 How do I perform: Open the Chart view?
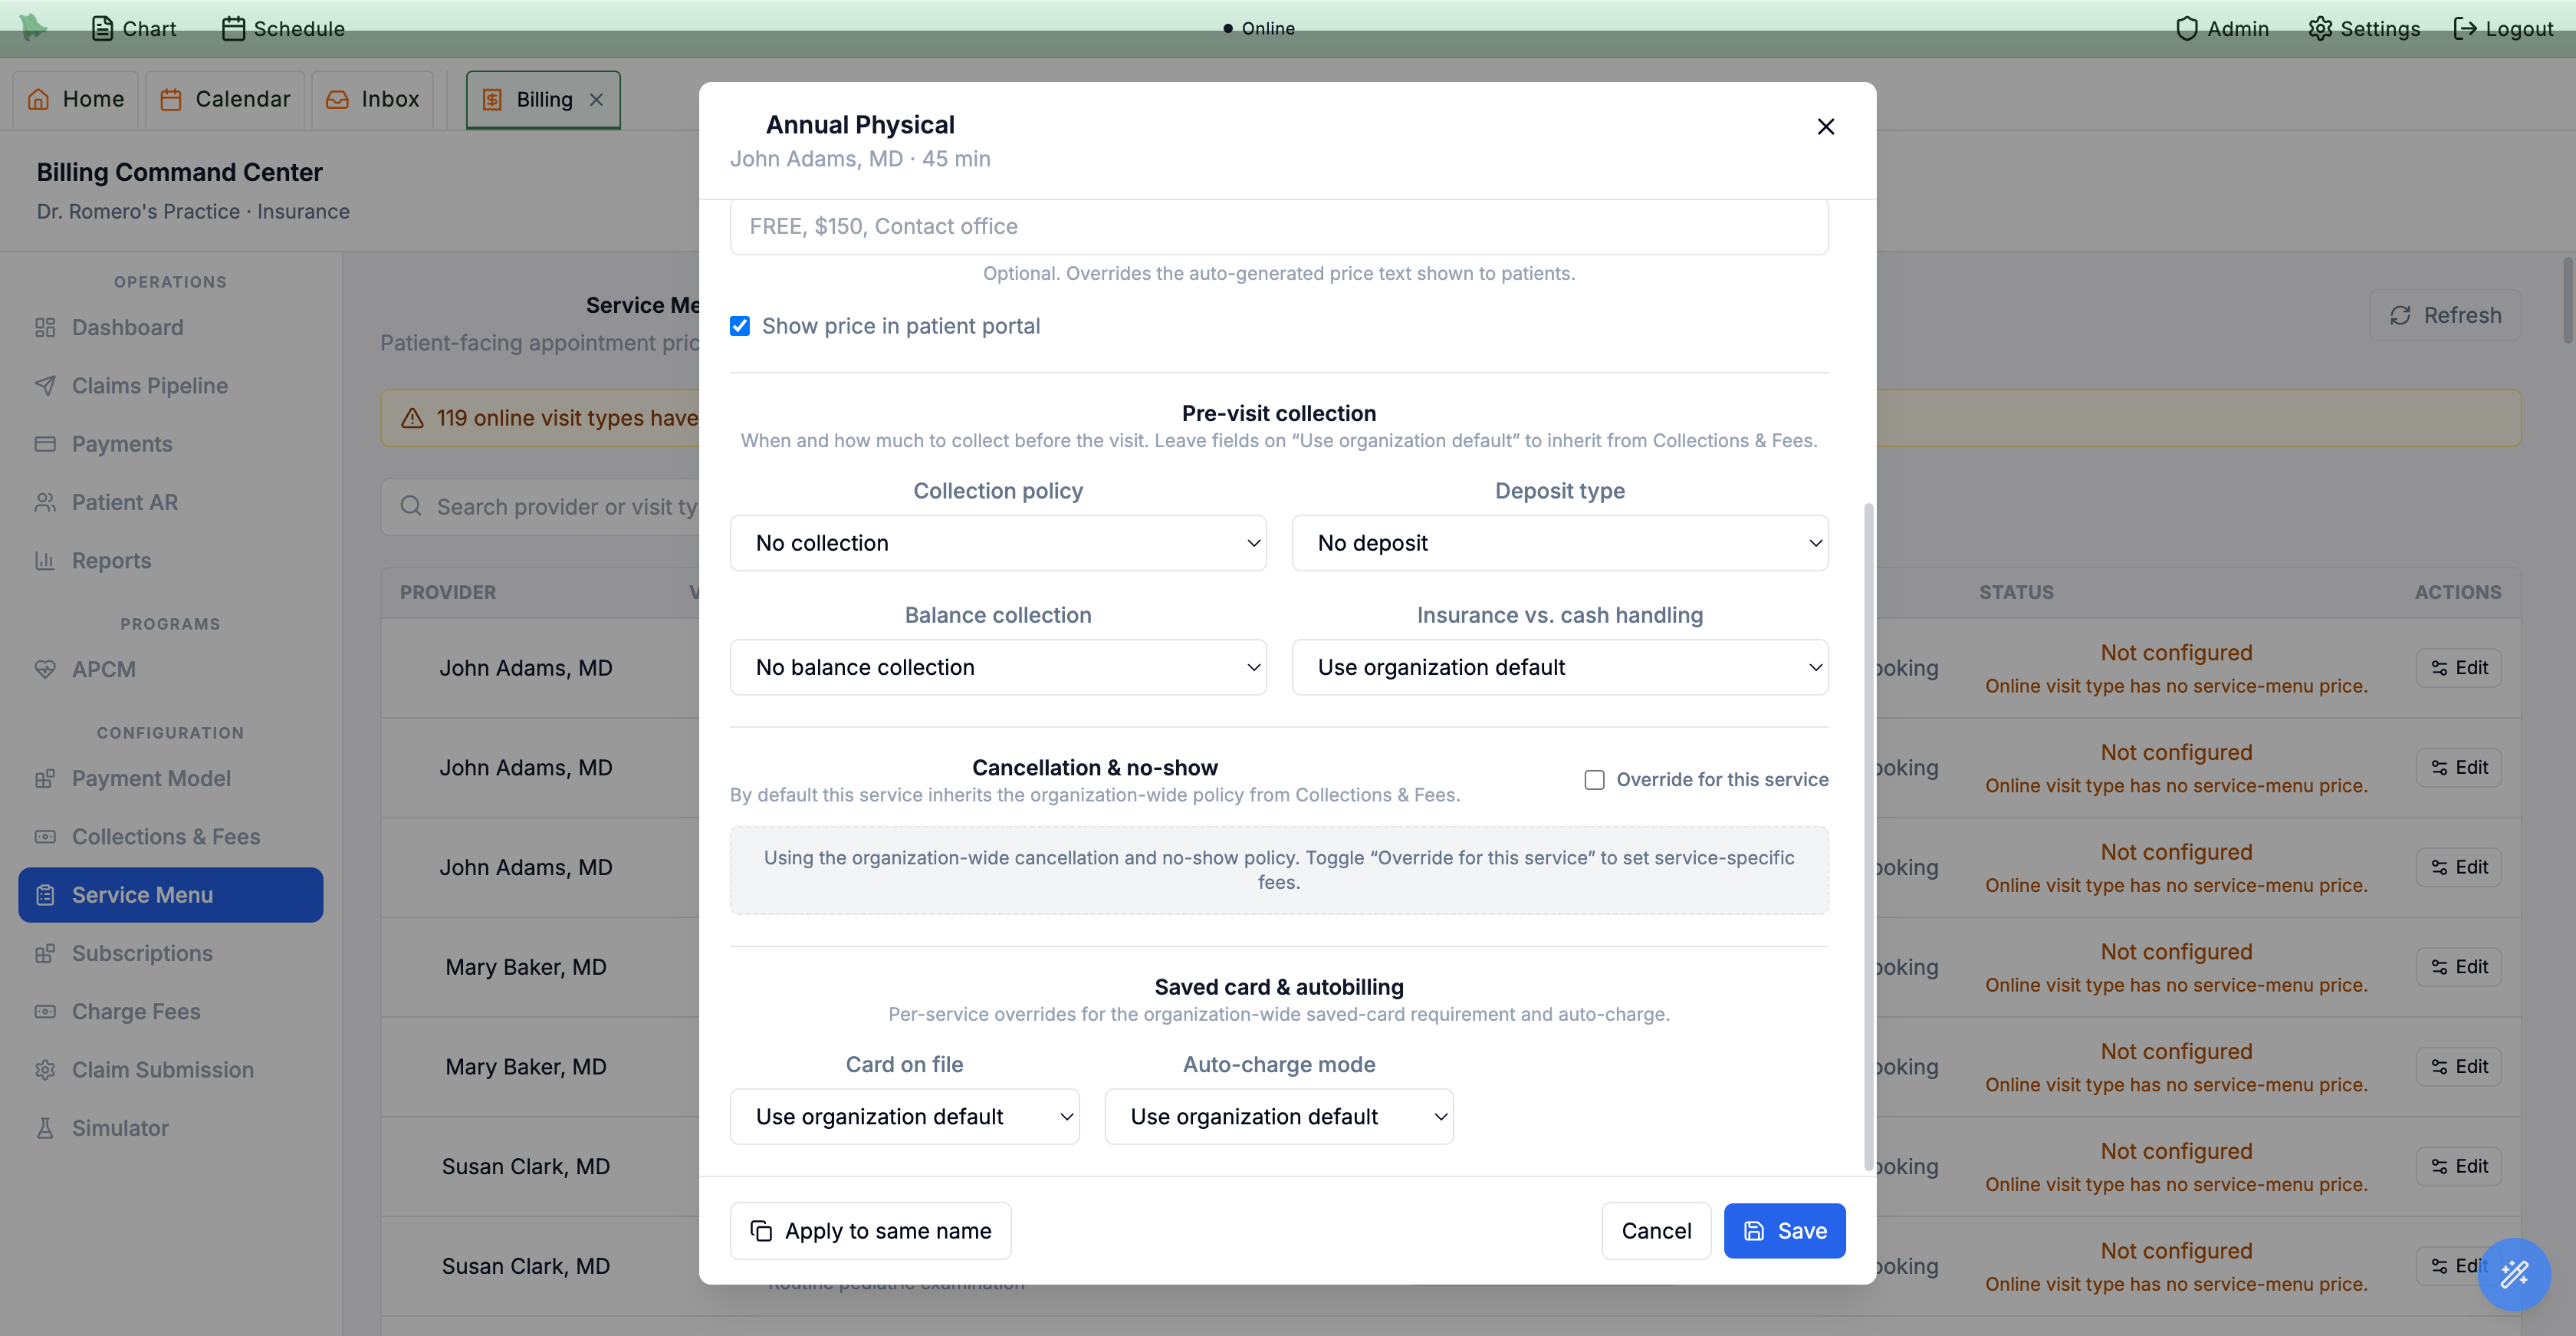tap(134, 28)
